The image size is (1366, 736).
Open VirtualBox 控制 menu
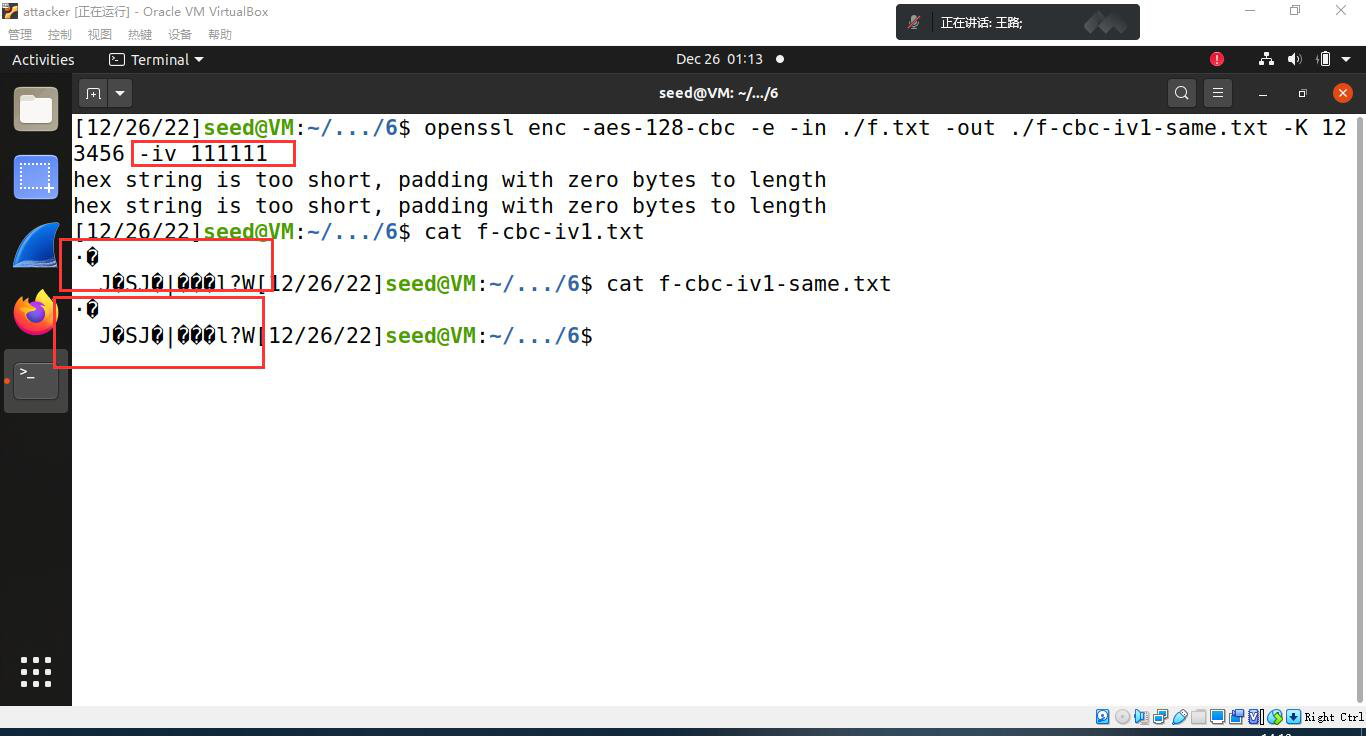click(59, 34)
